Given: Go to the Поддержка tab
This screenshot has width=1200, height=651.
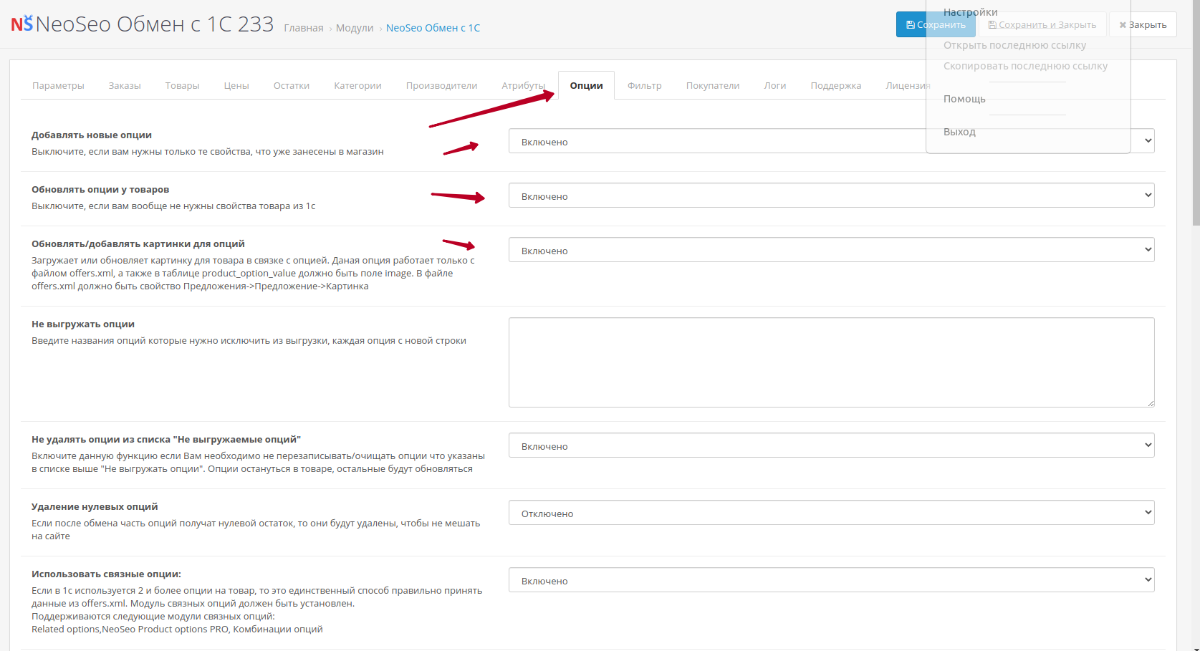Looking at the screenshot, I should (x=836, y=86).
